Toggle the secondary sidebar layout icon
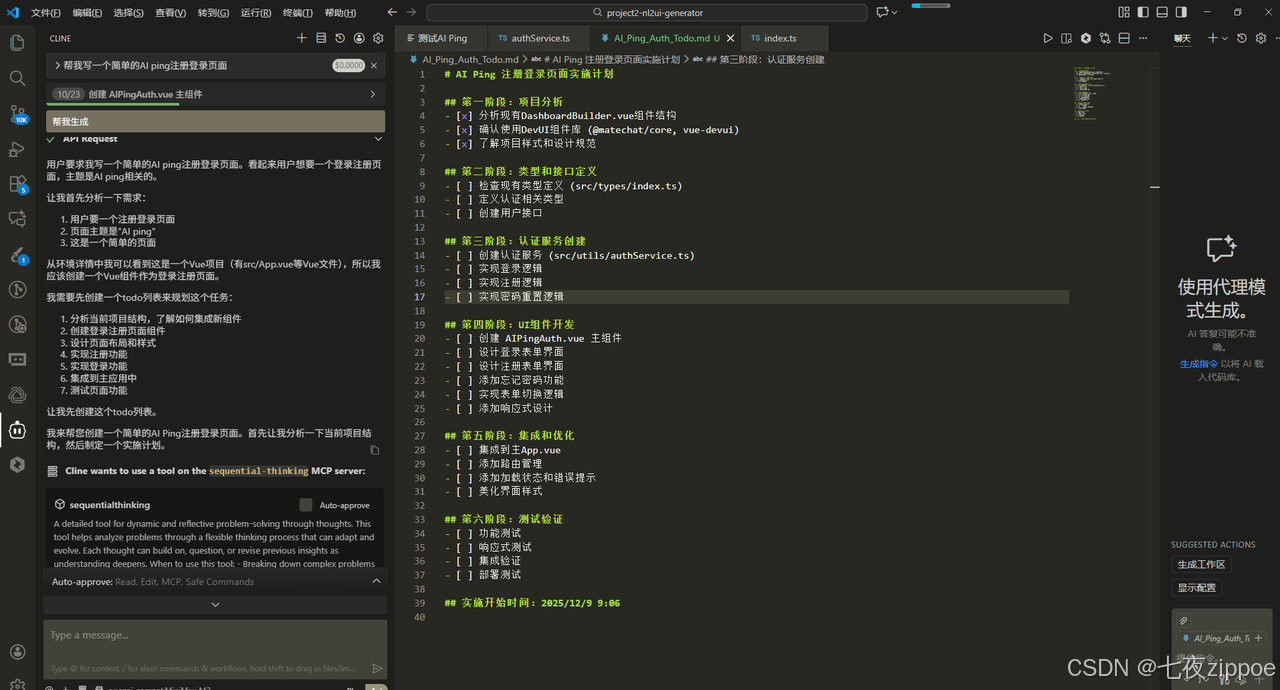The height and width of the screenshot is (690, 1280). point(1182,13)
